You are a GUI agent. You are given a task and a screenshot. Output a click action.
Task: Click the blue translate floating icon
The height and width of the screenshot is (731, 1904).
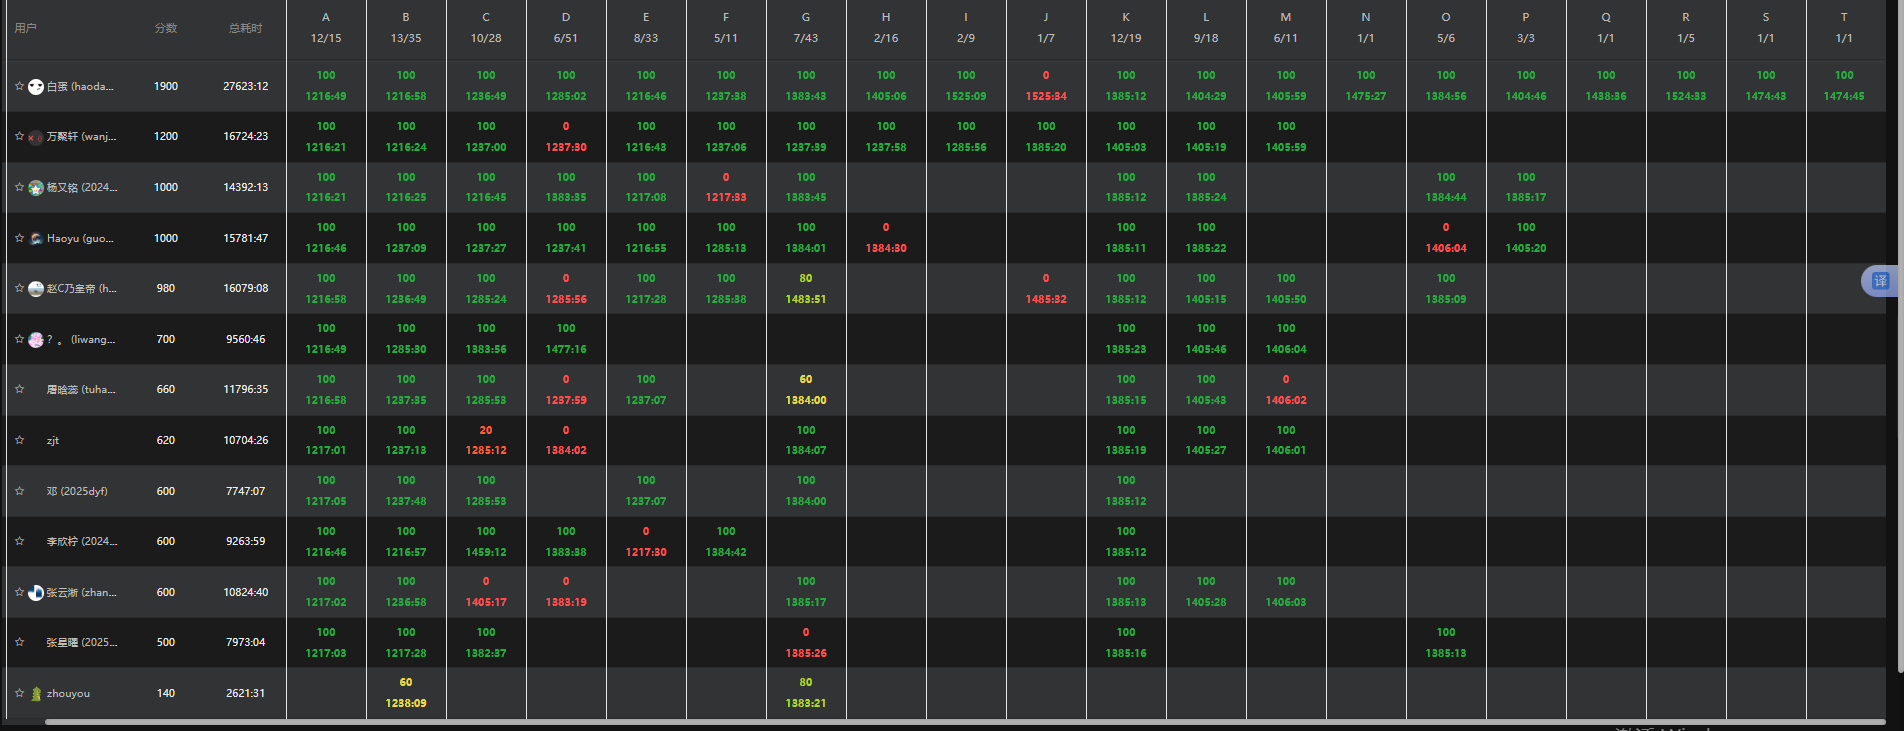pos(1879,281)
